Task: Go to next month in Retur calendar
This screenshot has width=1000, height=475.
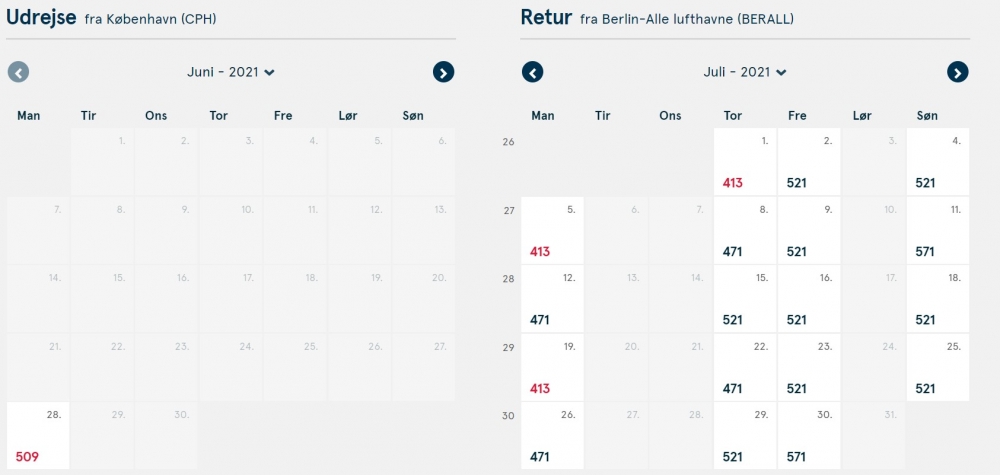Action: click(957, 72)
